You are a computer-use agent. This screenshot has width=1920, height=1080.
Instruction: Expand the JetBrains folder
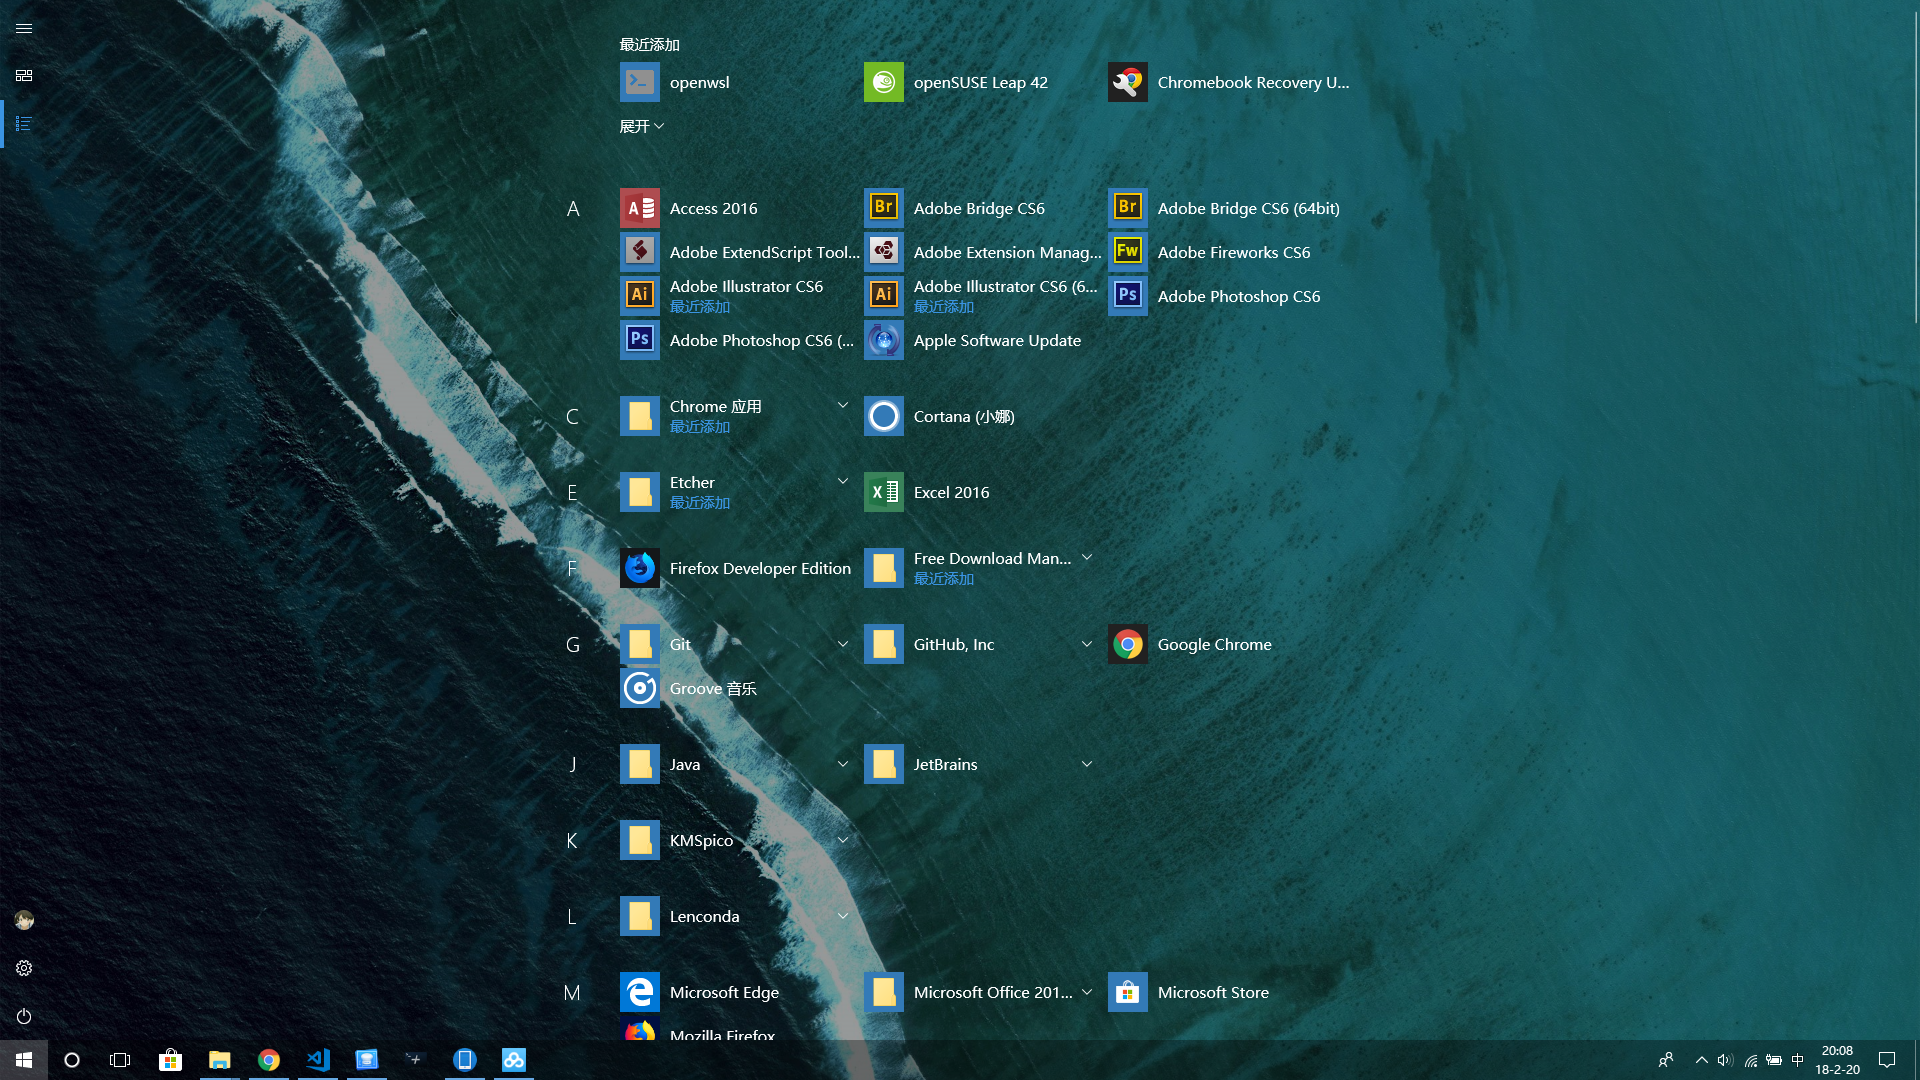pos(1087,763)
